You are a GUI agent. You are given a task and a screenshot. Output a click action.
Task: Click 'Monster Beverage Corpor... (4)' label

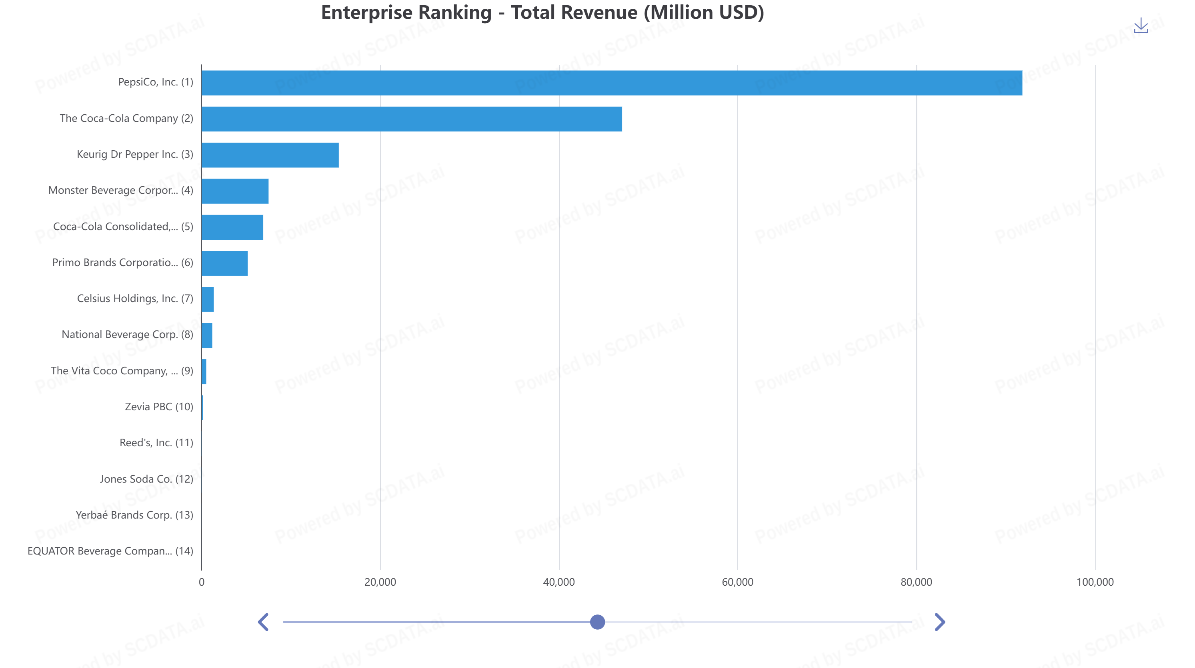pyautogui.click(x=120, y=190)
